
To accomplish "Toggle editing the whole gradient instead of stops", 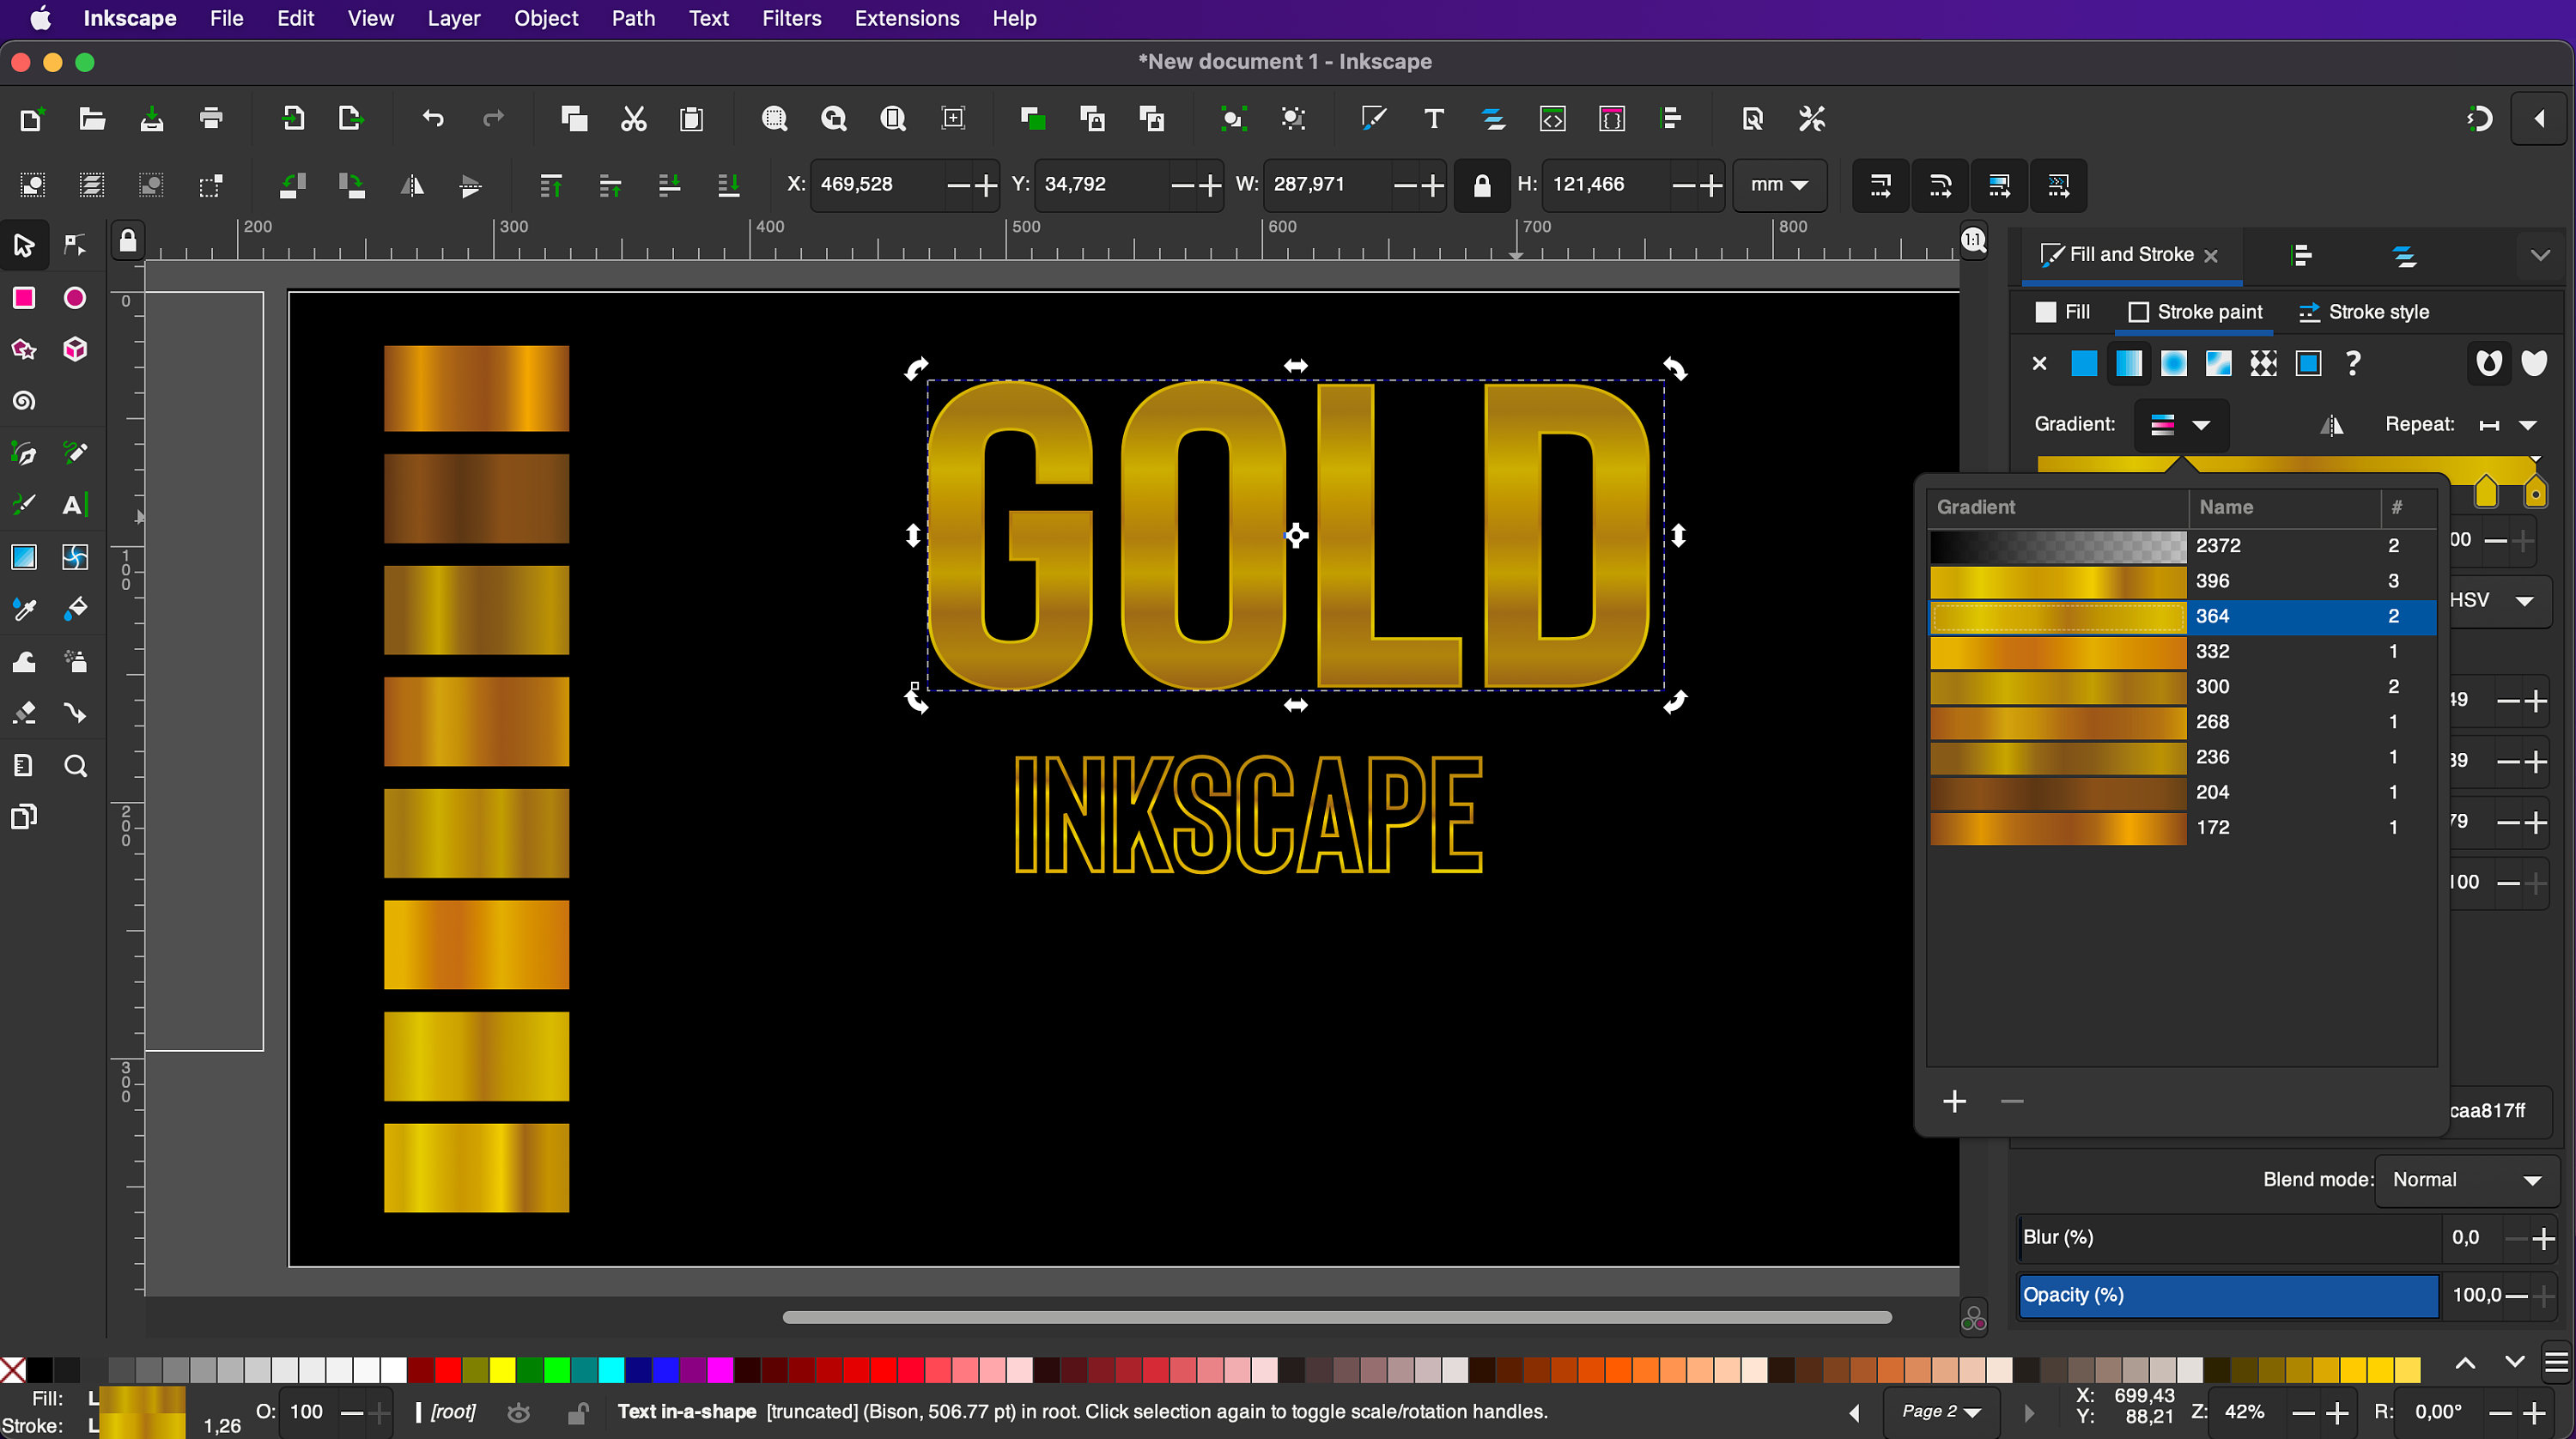I will tap(2333, 425).
